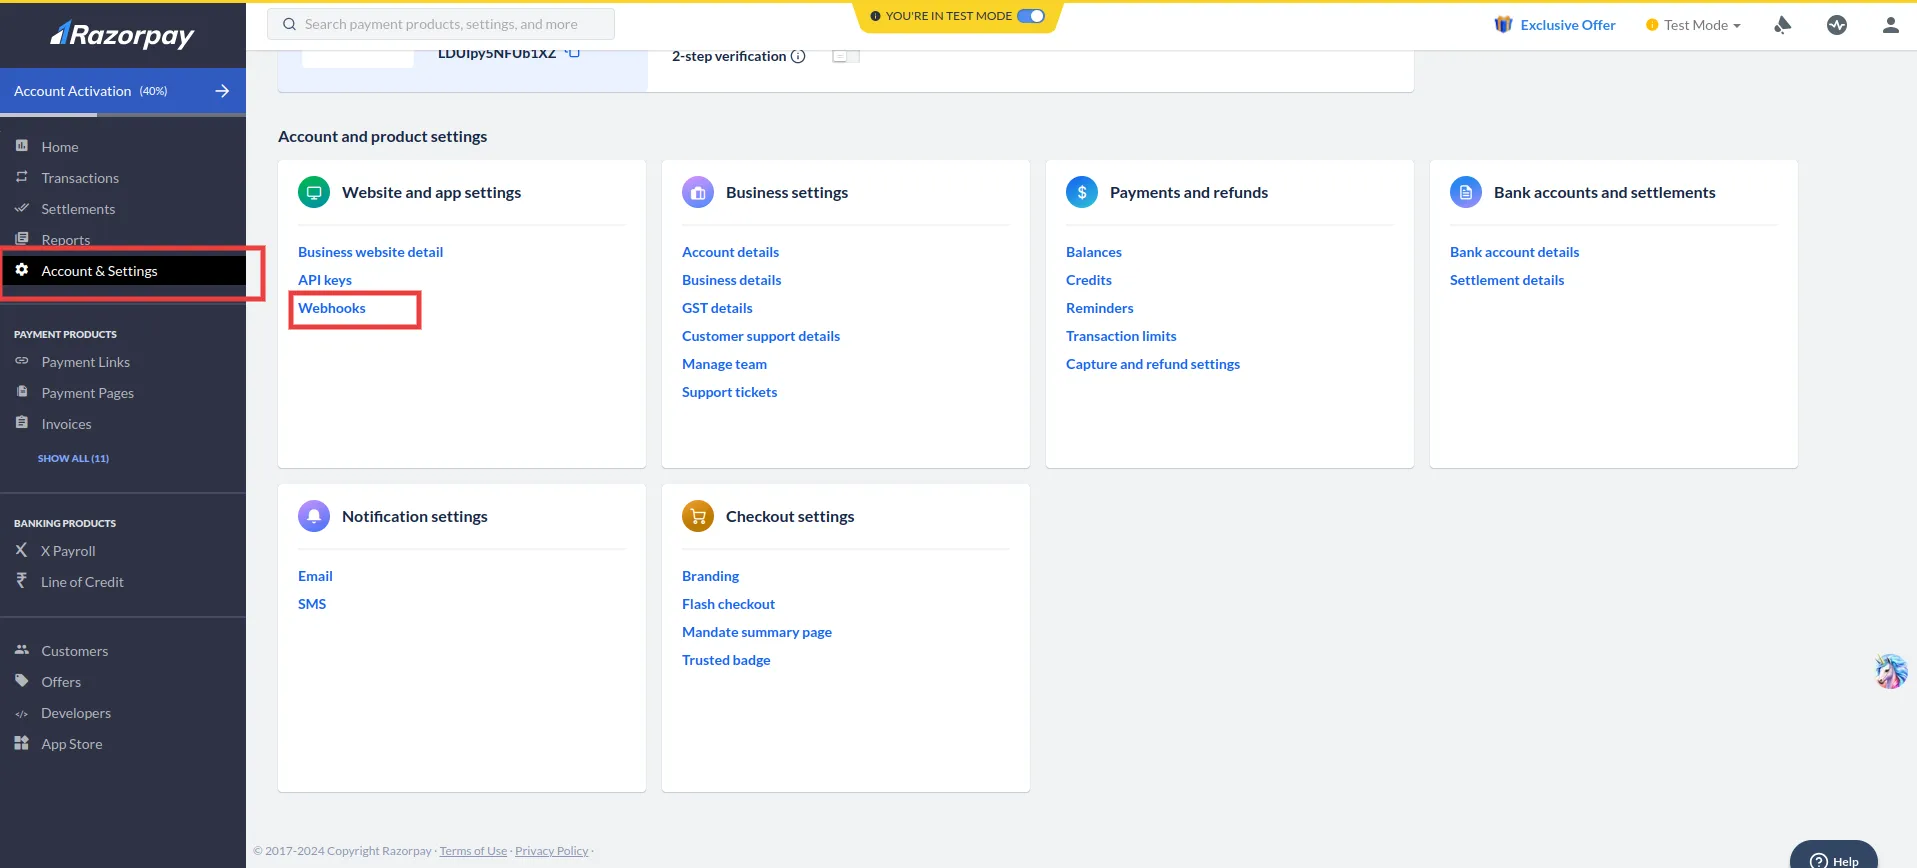Image resolution: width=1917 pixels, height=868 pixels.
Task: Click the Bank accounts document icon
Action: pyautogui.click(x=1466, y=192)
